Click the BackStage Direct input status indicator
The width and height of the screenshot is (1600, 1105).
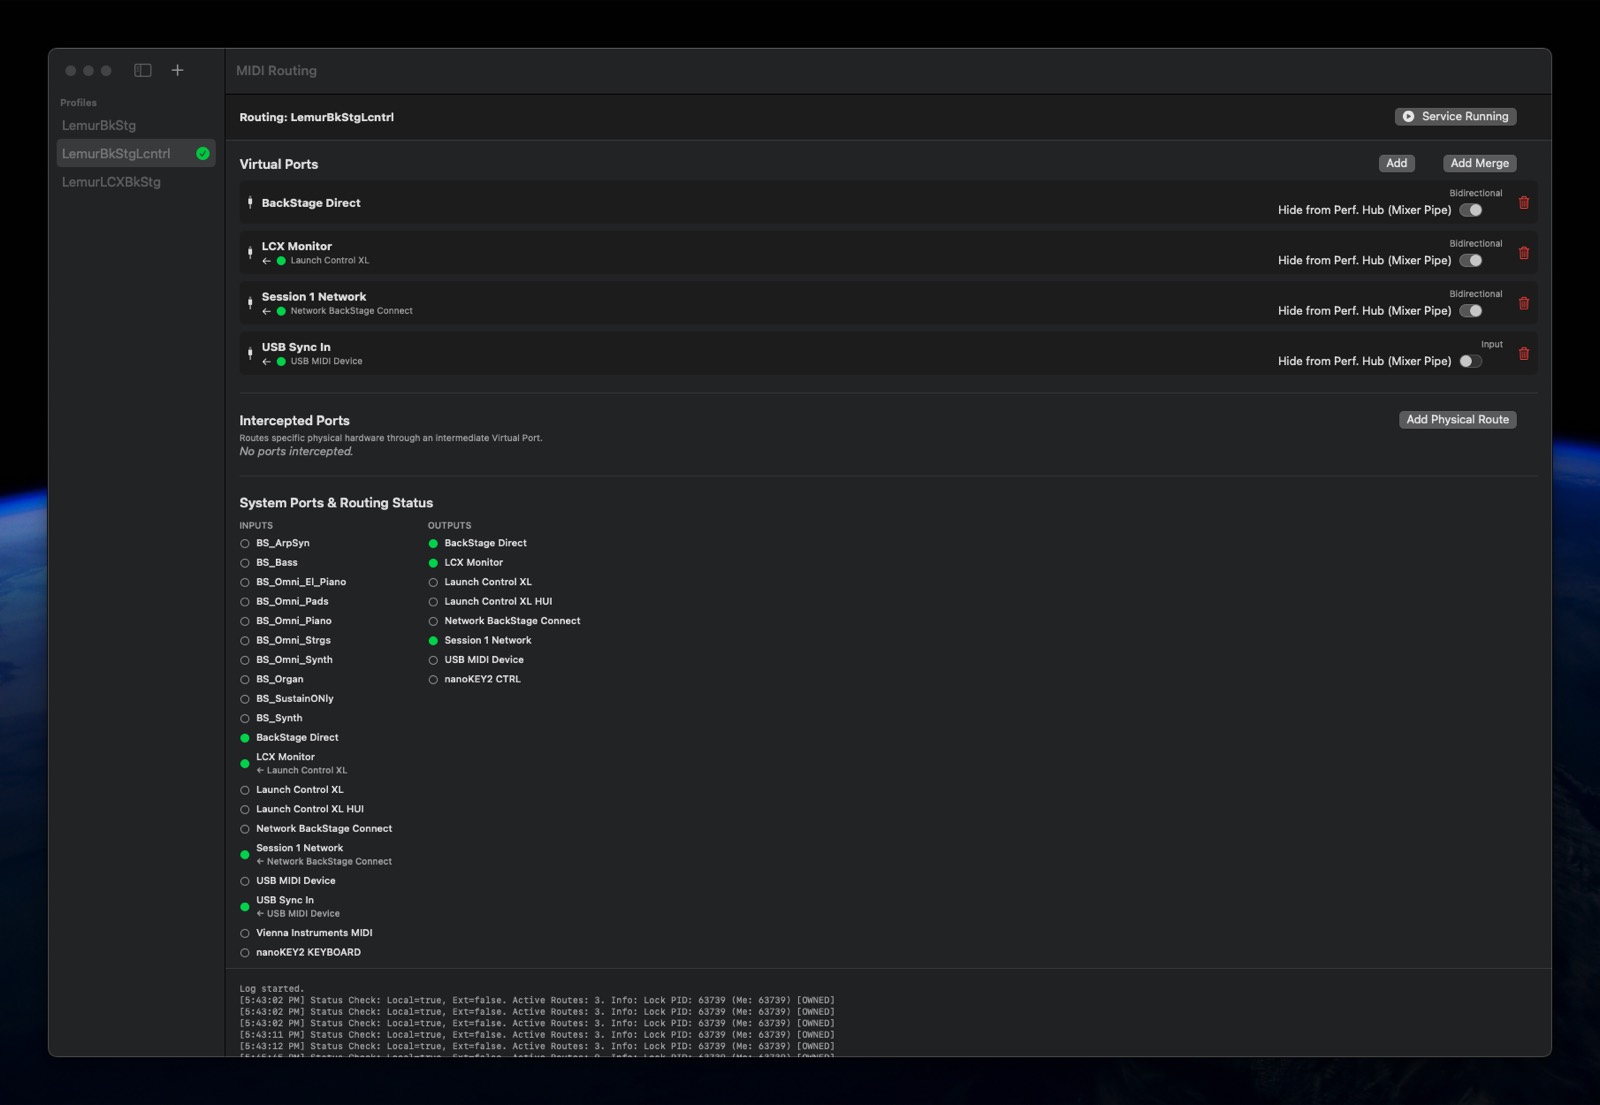click(245, 738)
